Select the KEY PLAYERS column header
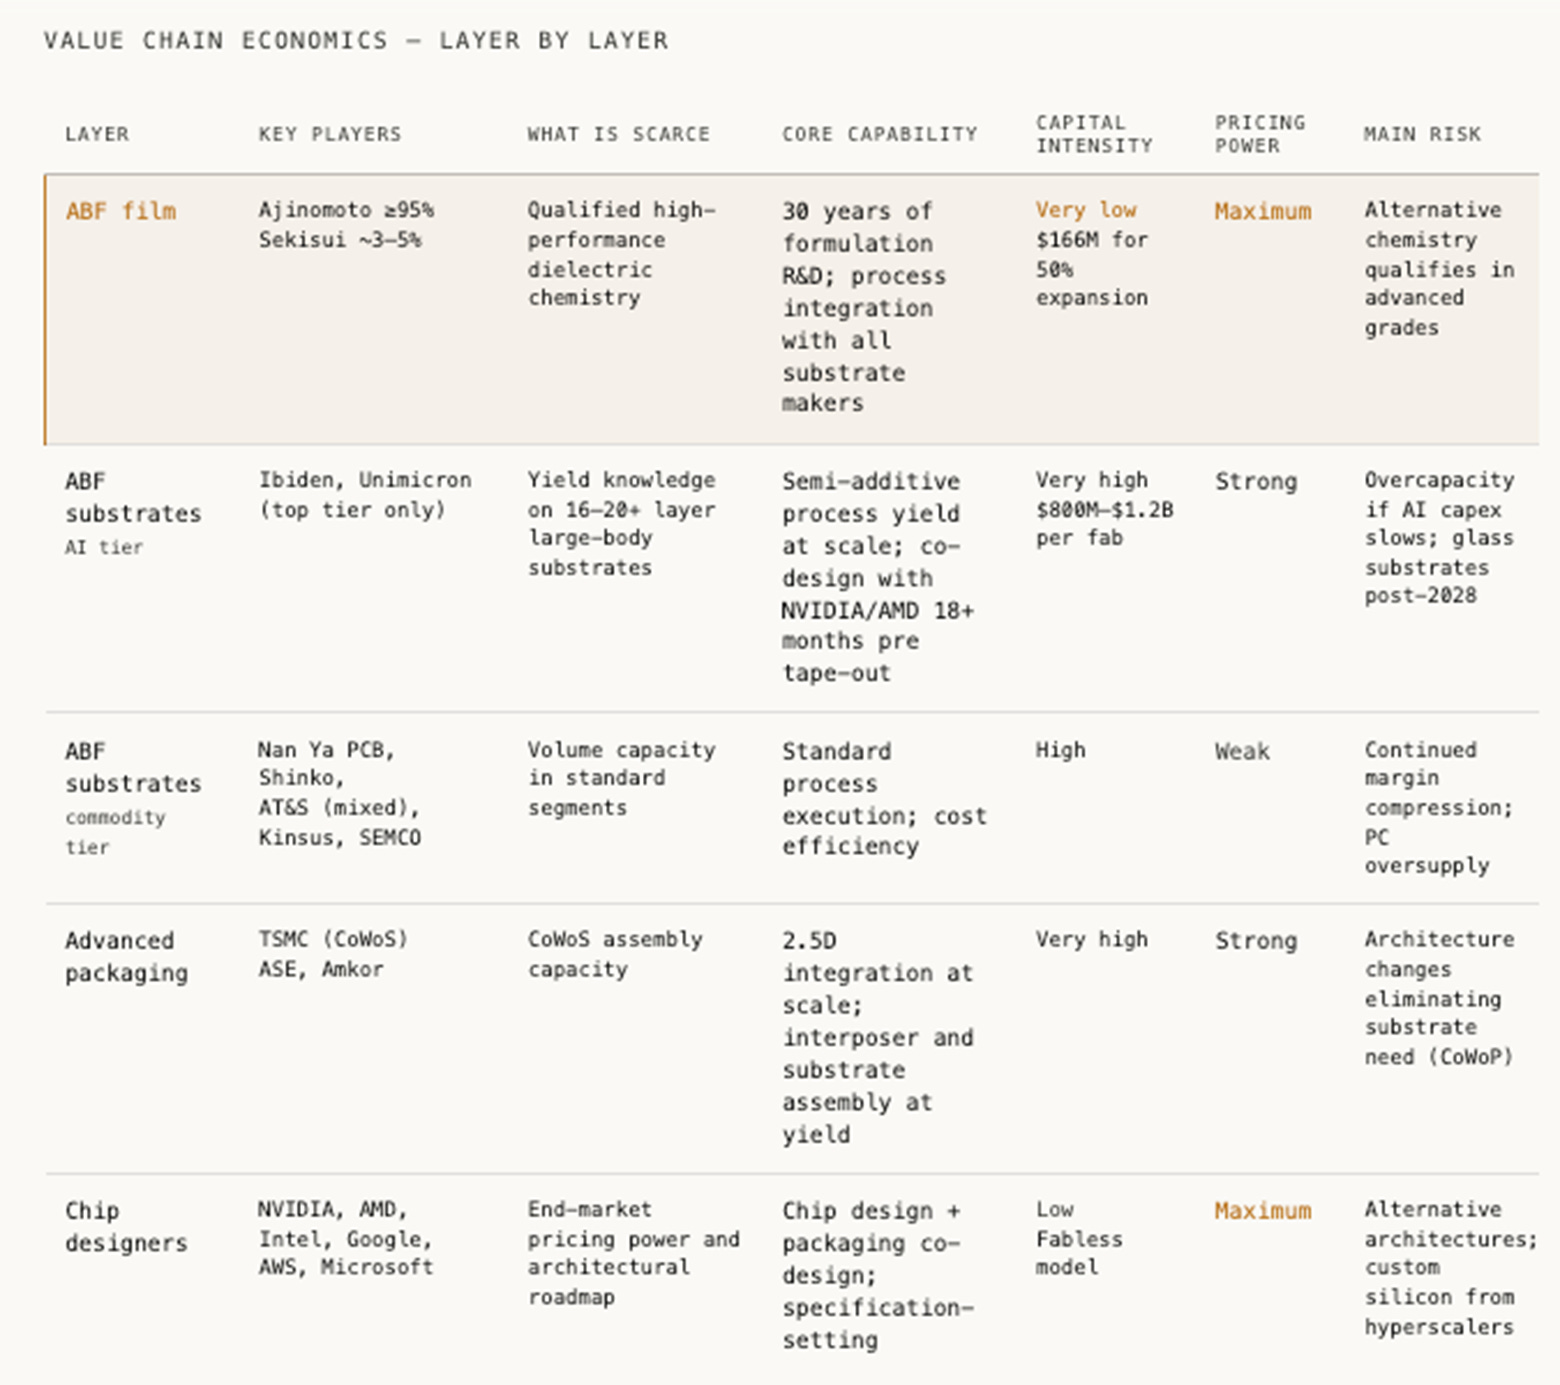1560x1385 pixels. click(x=330, y=134)
